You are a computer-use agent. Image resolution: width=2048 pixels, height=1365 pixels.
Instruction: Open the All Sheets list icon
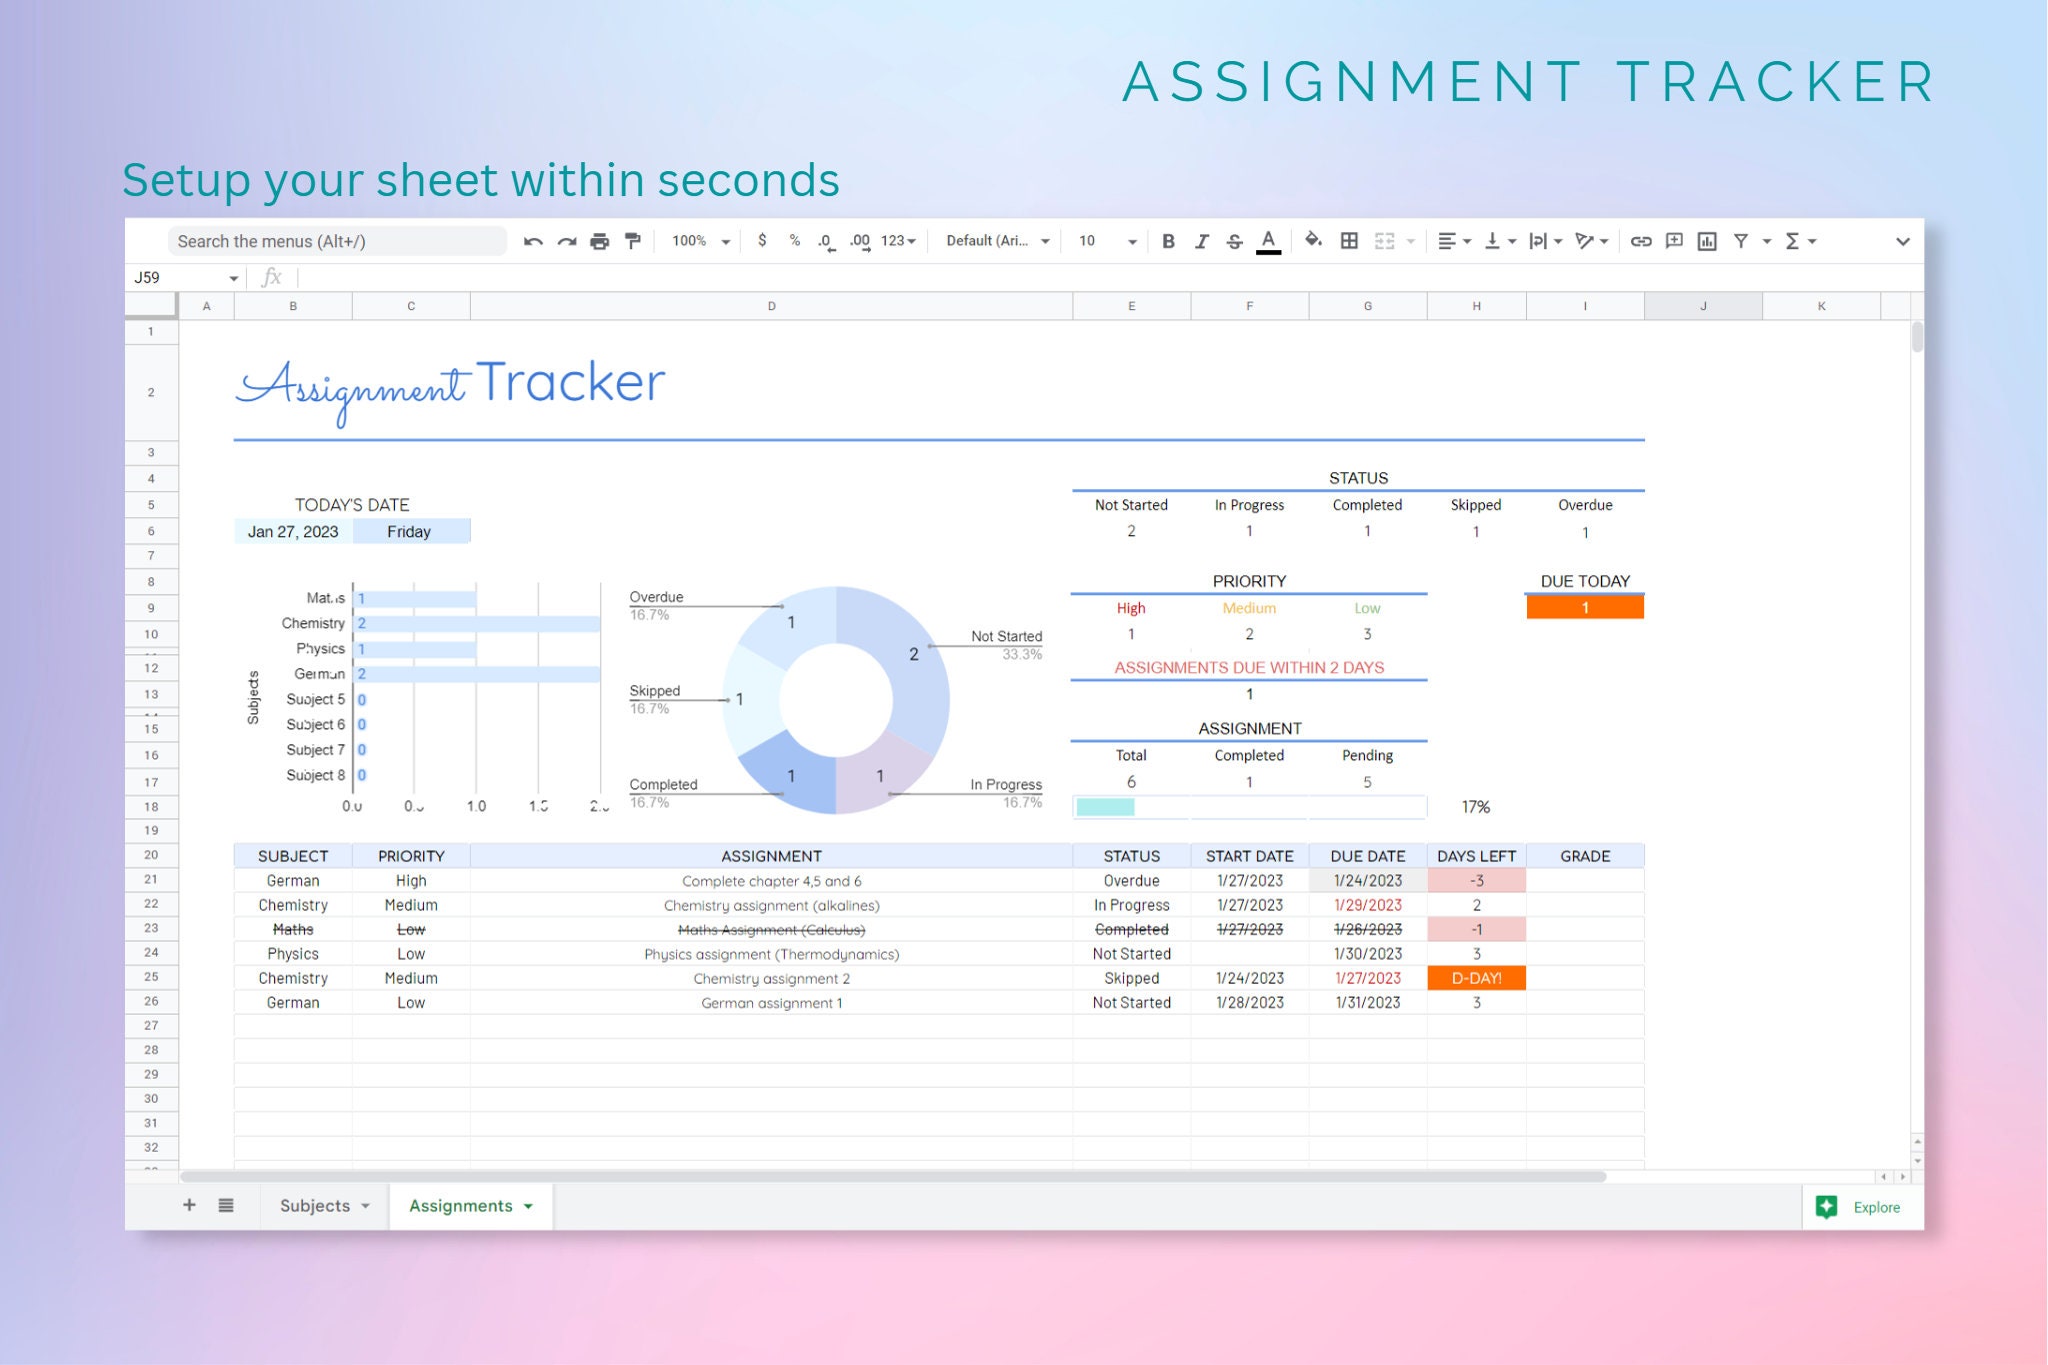pos(226,1205)
